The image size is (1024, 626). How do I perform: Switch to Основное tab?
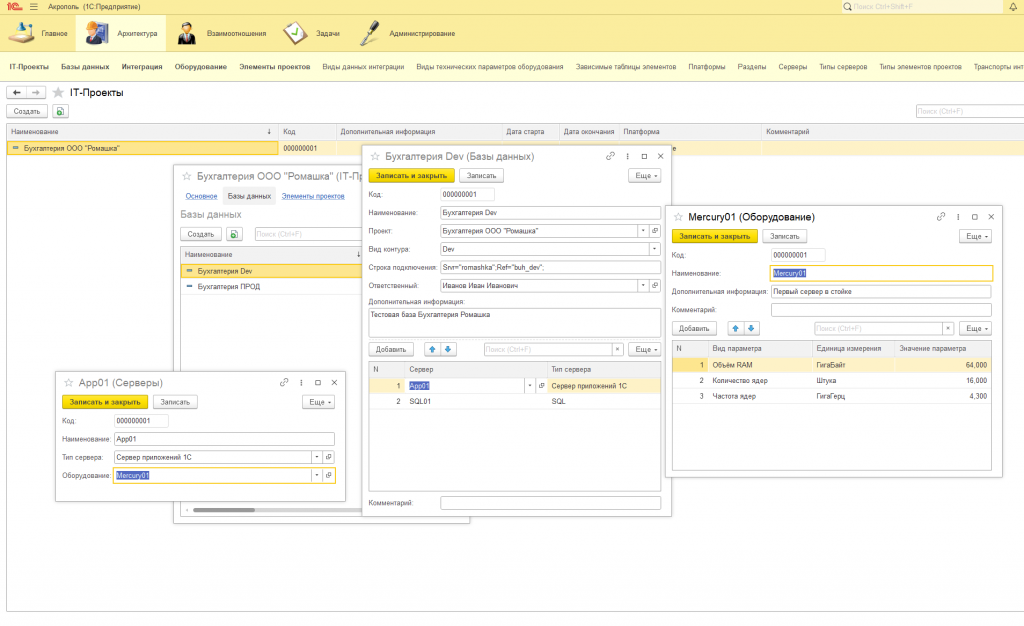coord(201,196)
